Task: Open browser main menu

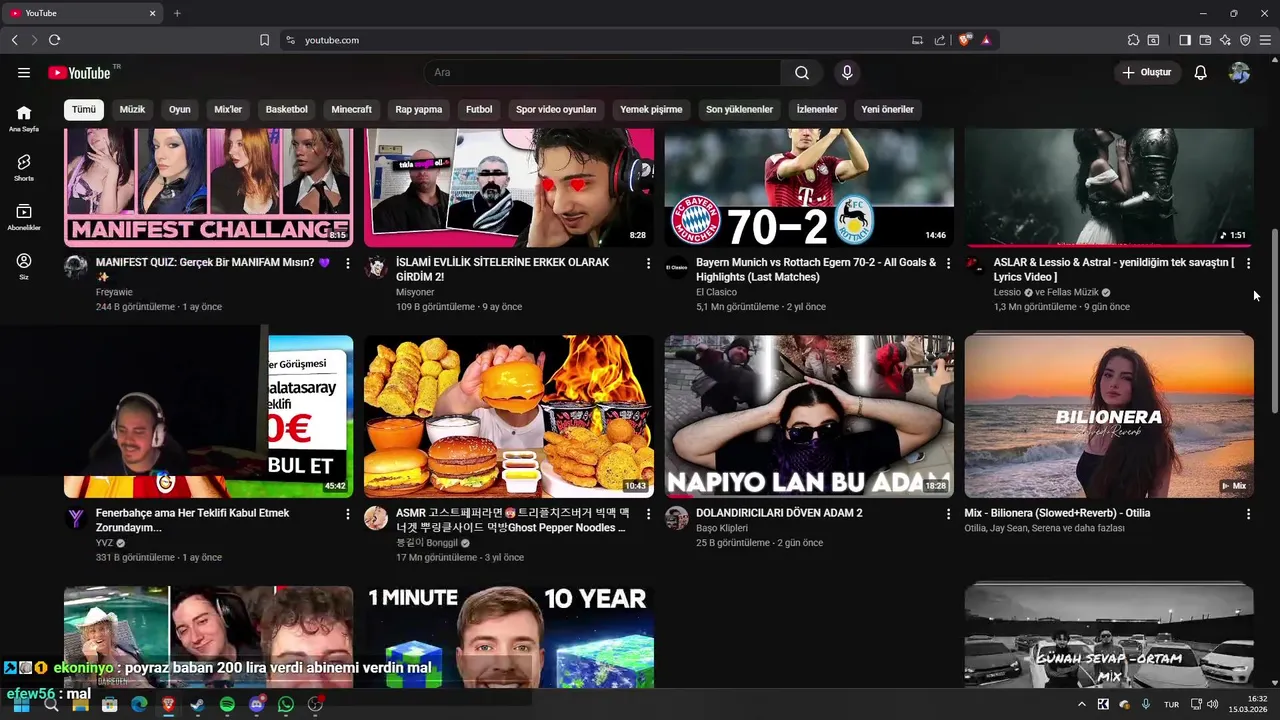Action: pyautogui.click(x=1265, y=40)
